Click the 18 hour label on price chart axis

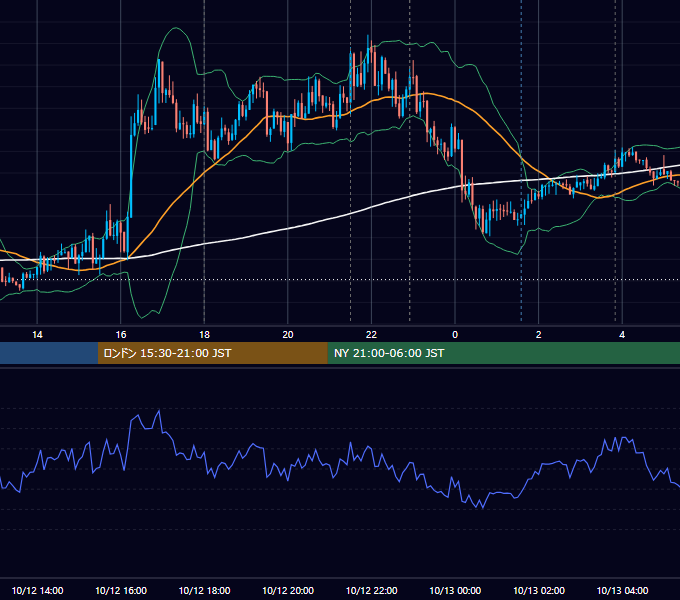pos(204,335)
